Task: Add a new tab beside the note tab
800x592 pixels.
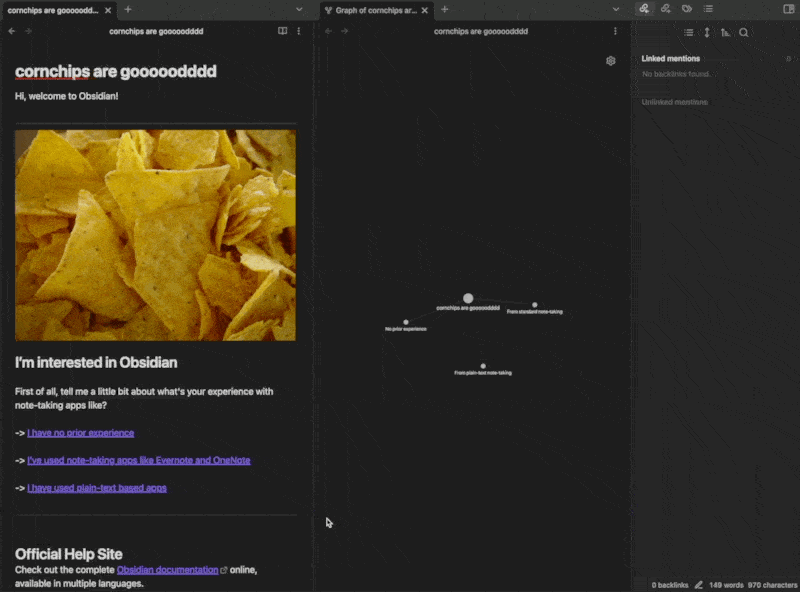Action: (x=128, y=9)
